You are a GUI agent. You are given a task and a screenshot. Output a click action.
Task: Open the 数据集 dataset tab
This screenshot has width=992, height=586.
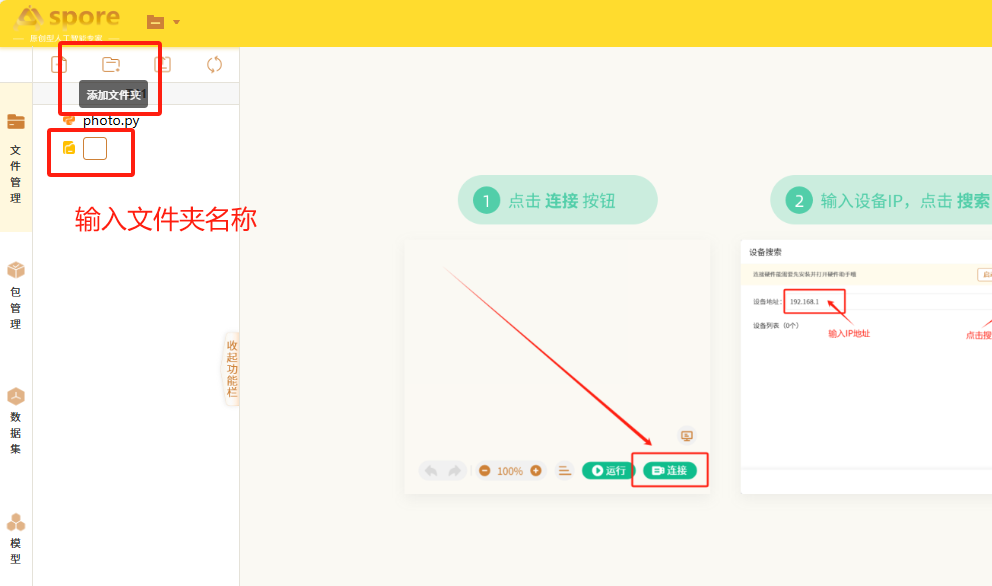coord(16,420)
